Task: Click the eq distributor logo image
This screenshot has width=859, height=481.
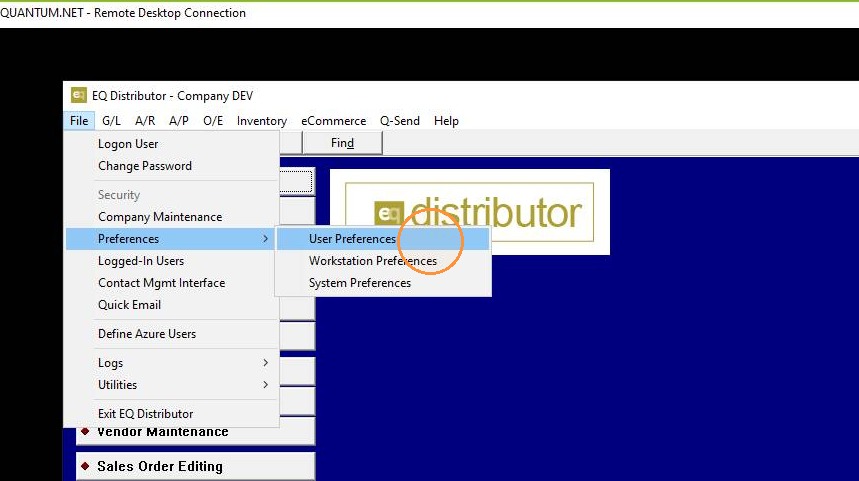Action: click(469, 212)
